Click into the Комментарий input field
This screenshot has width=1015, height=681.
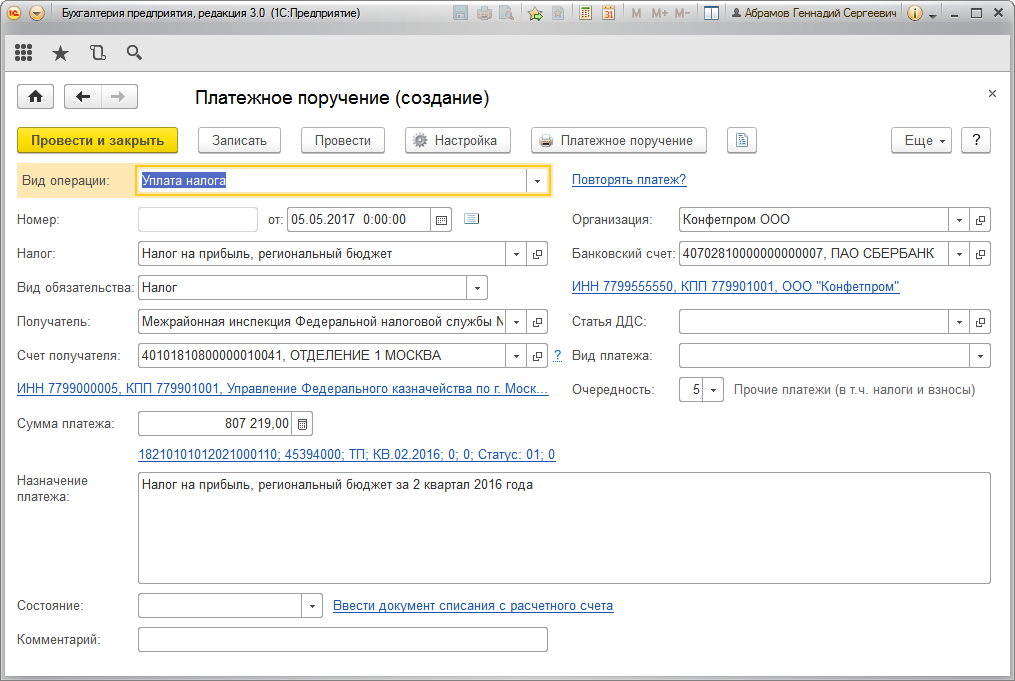(343, 640)
